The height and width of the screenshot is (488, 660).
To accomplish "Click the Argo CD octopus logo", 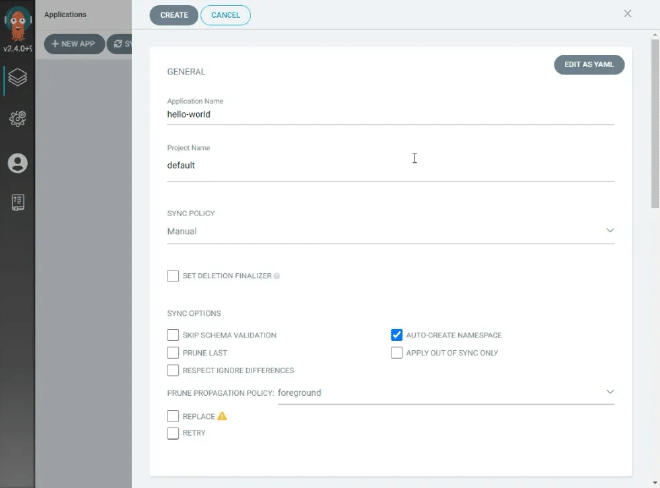I will (18, 24).
